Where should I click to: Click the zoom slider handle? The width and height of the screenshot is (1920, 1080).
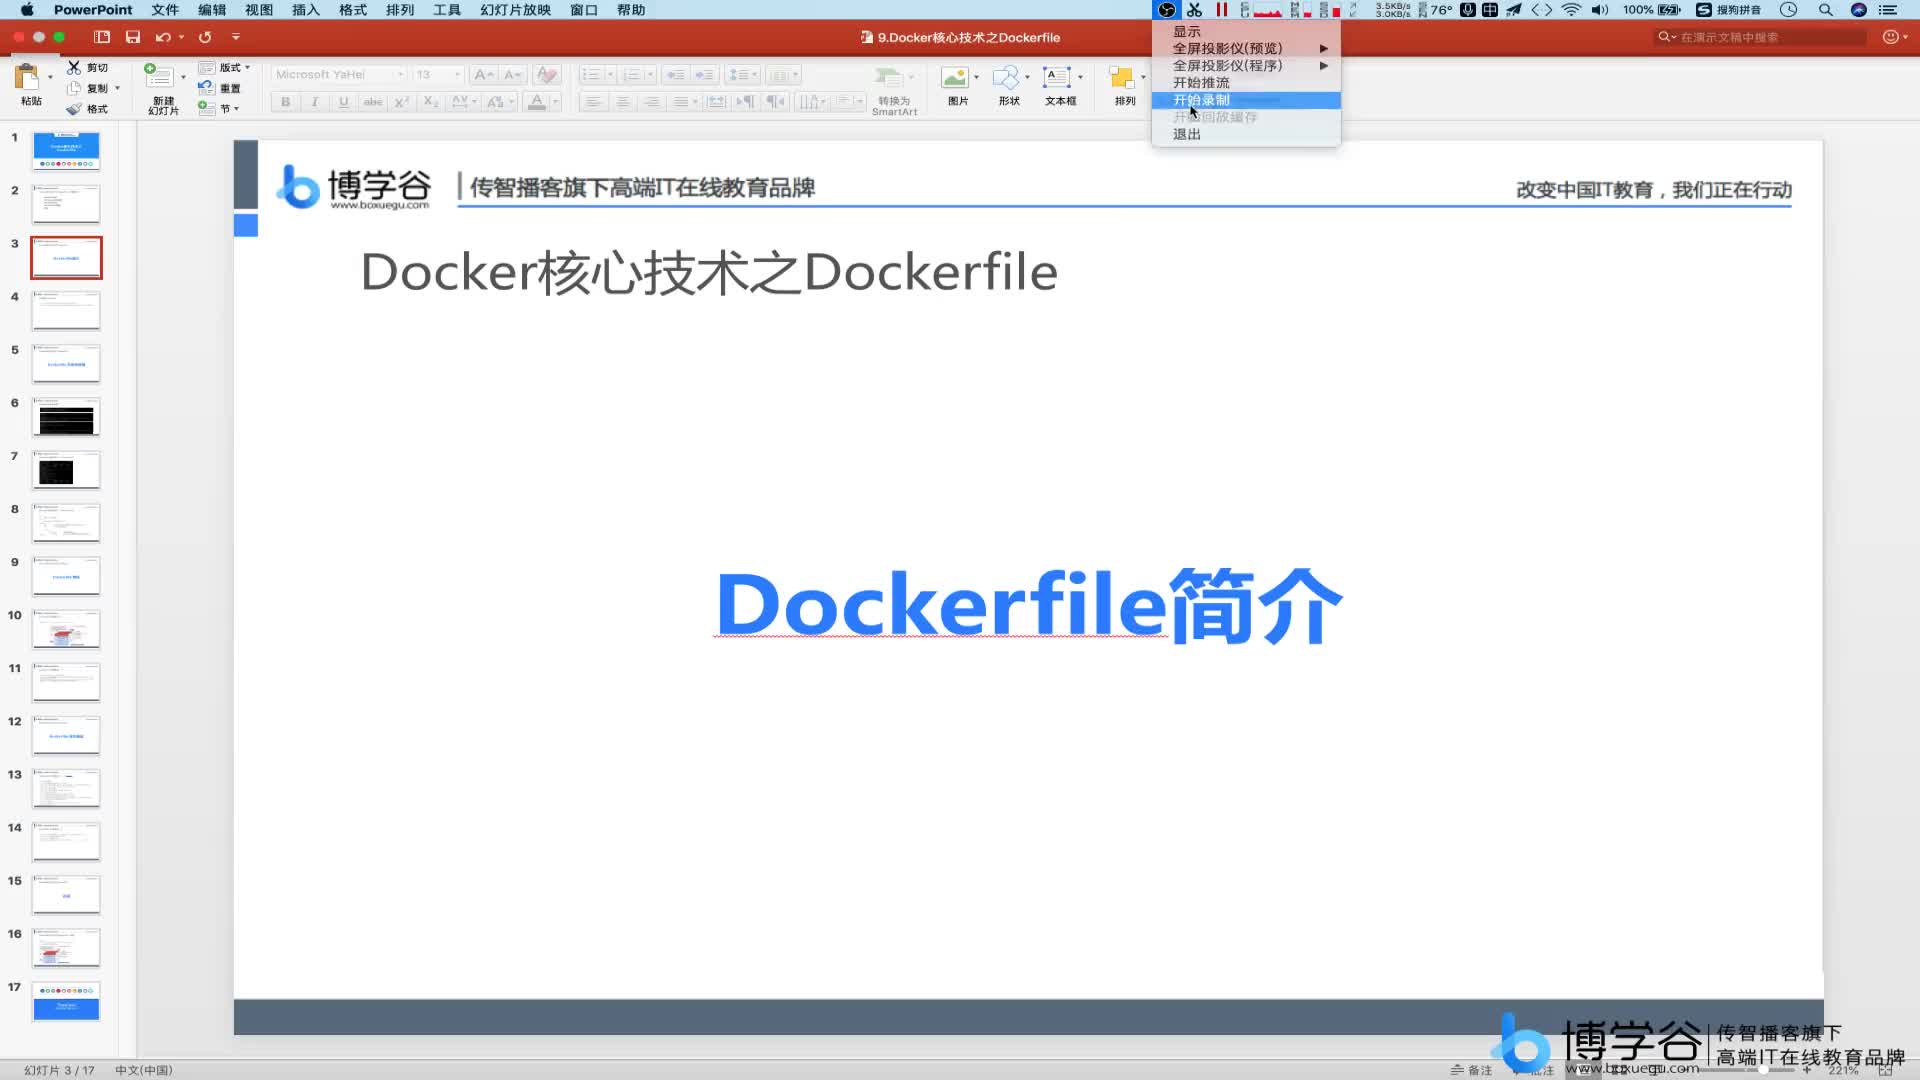pos(1763,1069)
